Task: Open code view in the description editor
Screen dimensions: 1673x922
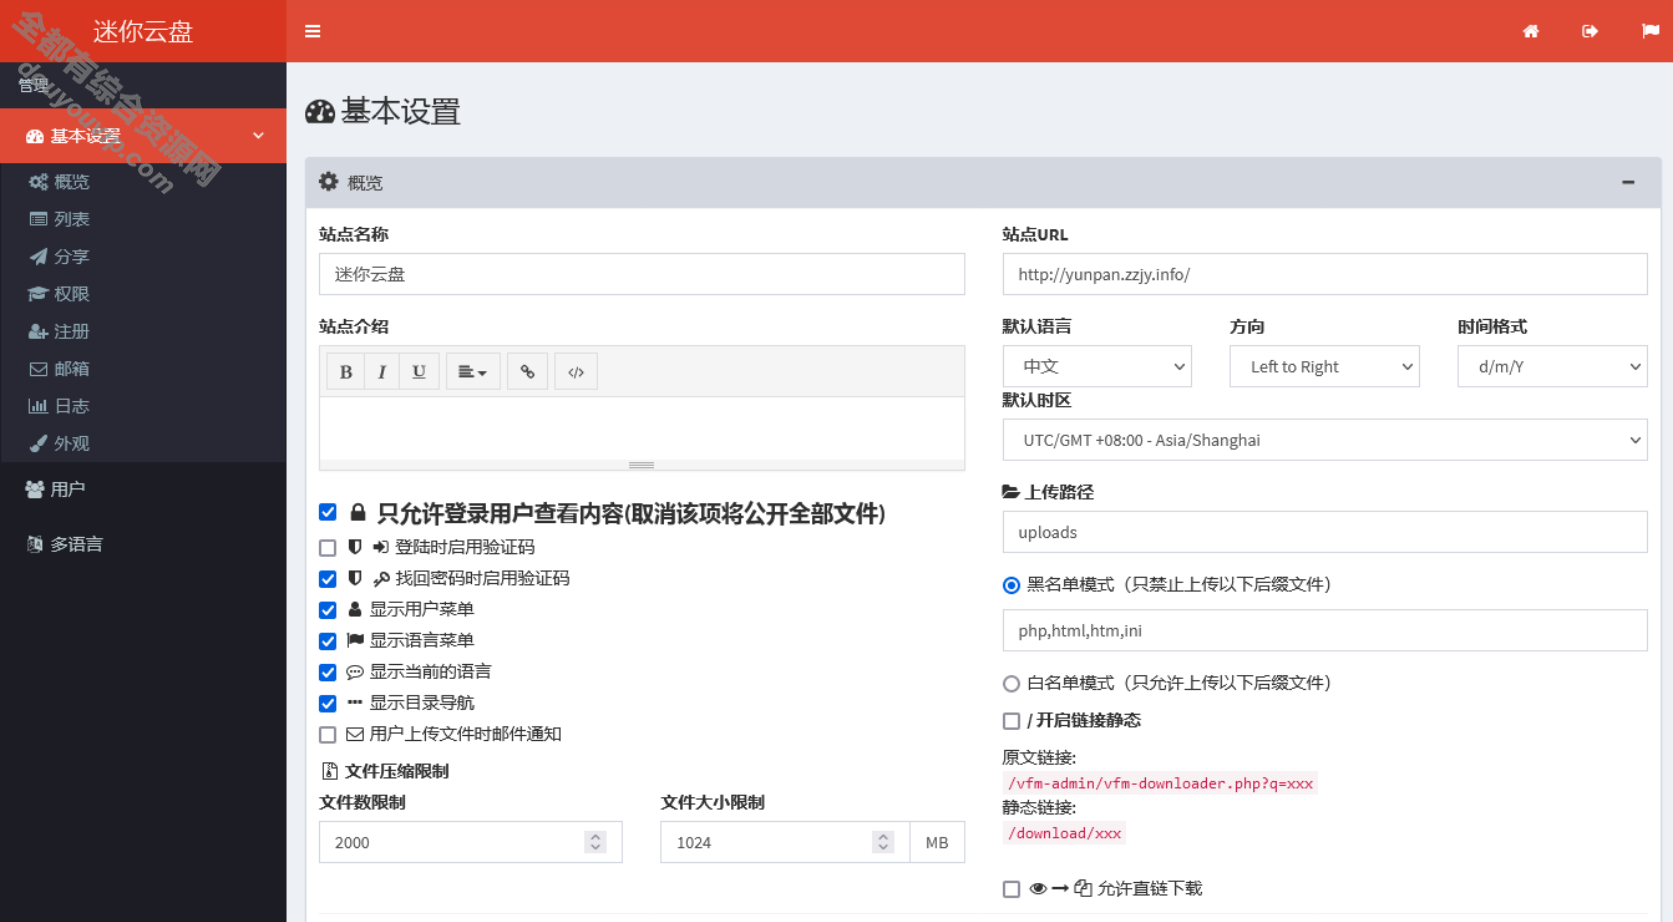Action: (576, 372)
